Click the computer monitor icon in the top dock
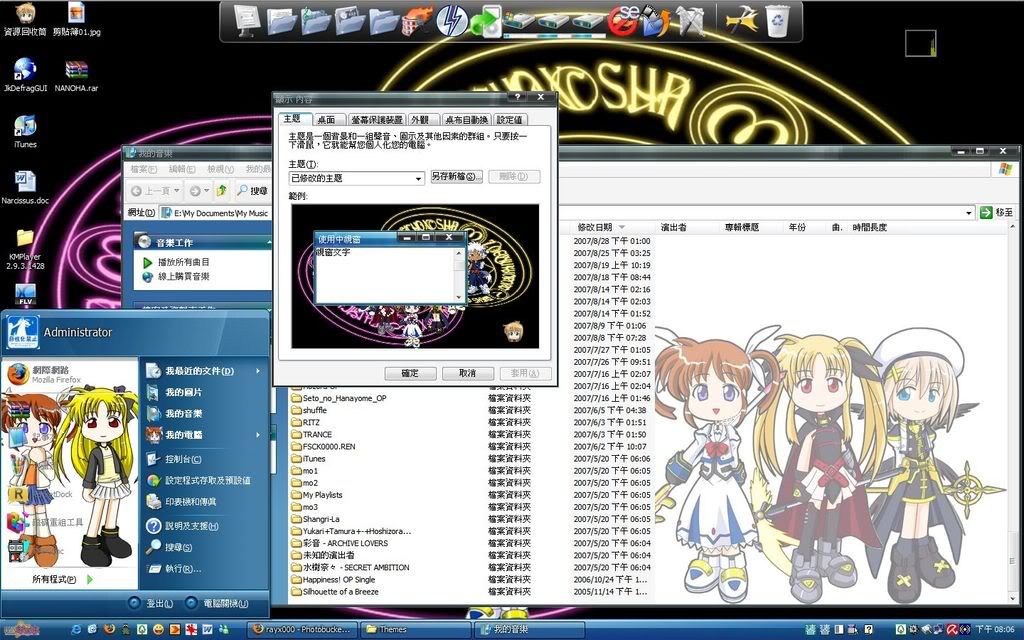 (247, 20)
